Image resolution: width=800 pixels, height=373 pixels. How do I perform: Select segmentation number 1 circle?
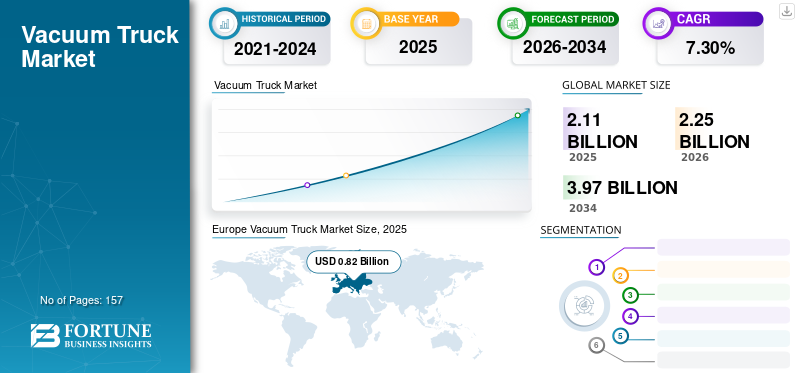(596, 267)
